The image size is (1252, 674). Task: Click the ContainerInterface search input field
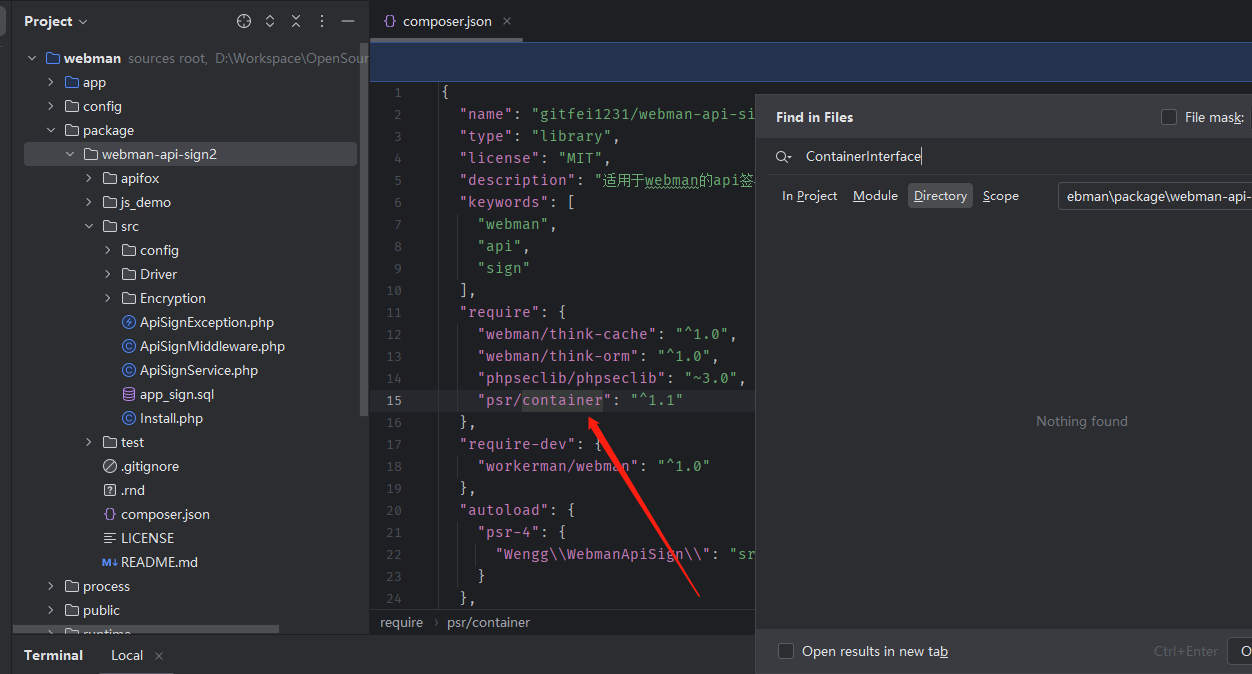tap(1020, 156)
